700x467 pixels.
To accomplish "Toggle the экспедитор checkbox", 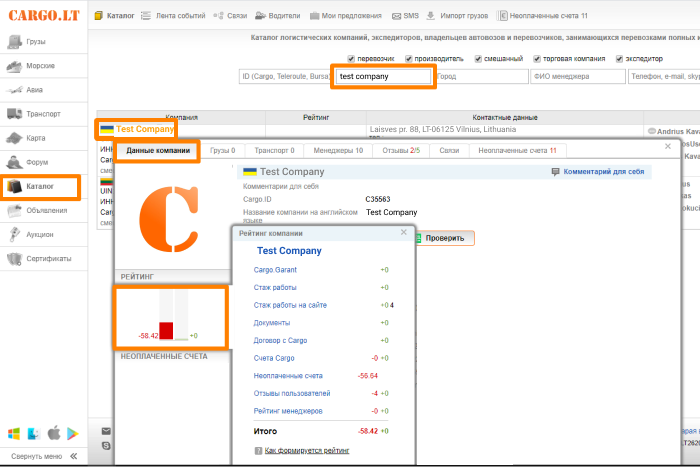I will [x=619, y=59].
